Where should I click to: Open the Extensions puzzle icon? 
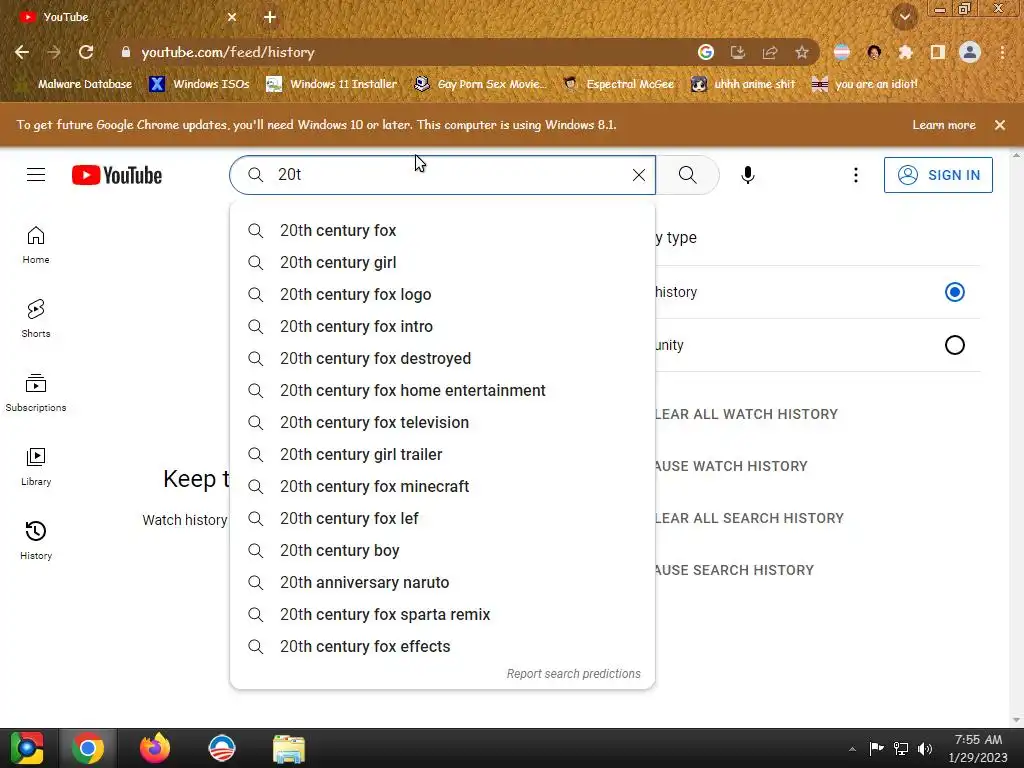(906, 52)
